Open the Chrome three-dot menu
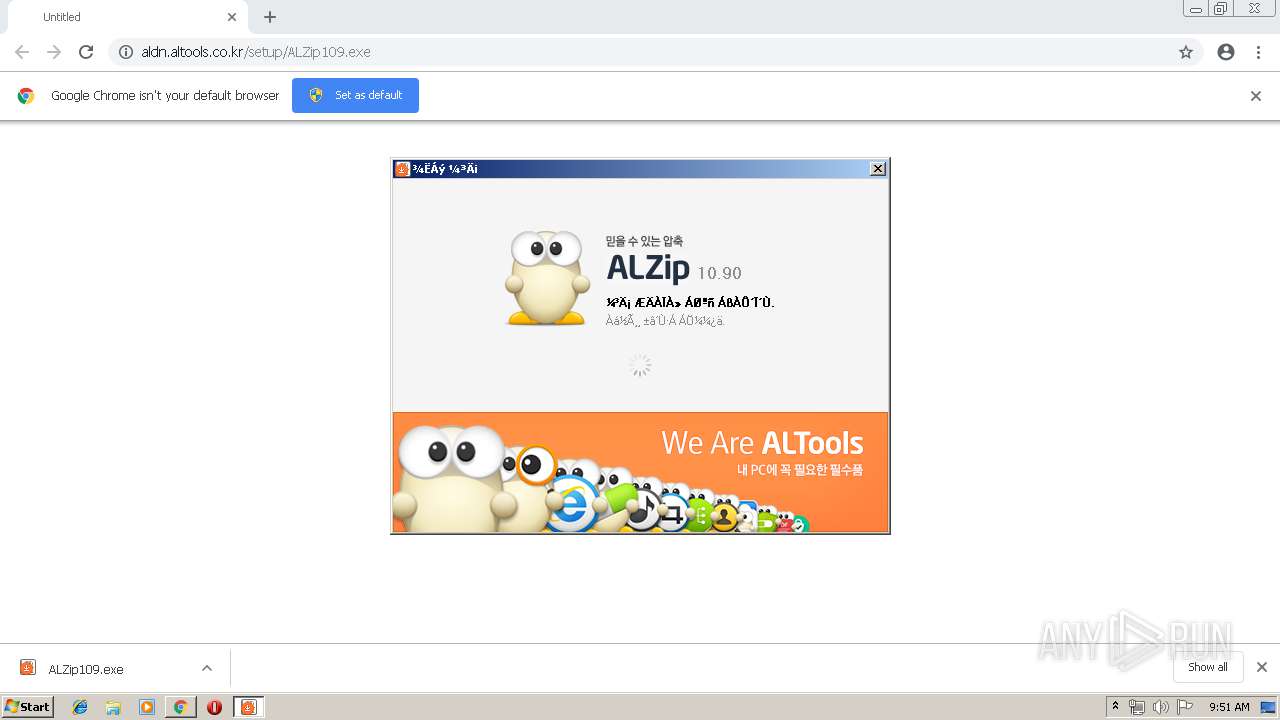 click(1258, 52)
